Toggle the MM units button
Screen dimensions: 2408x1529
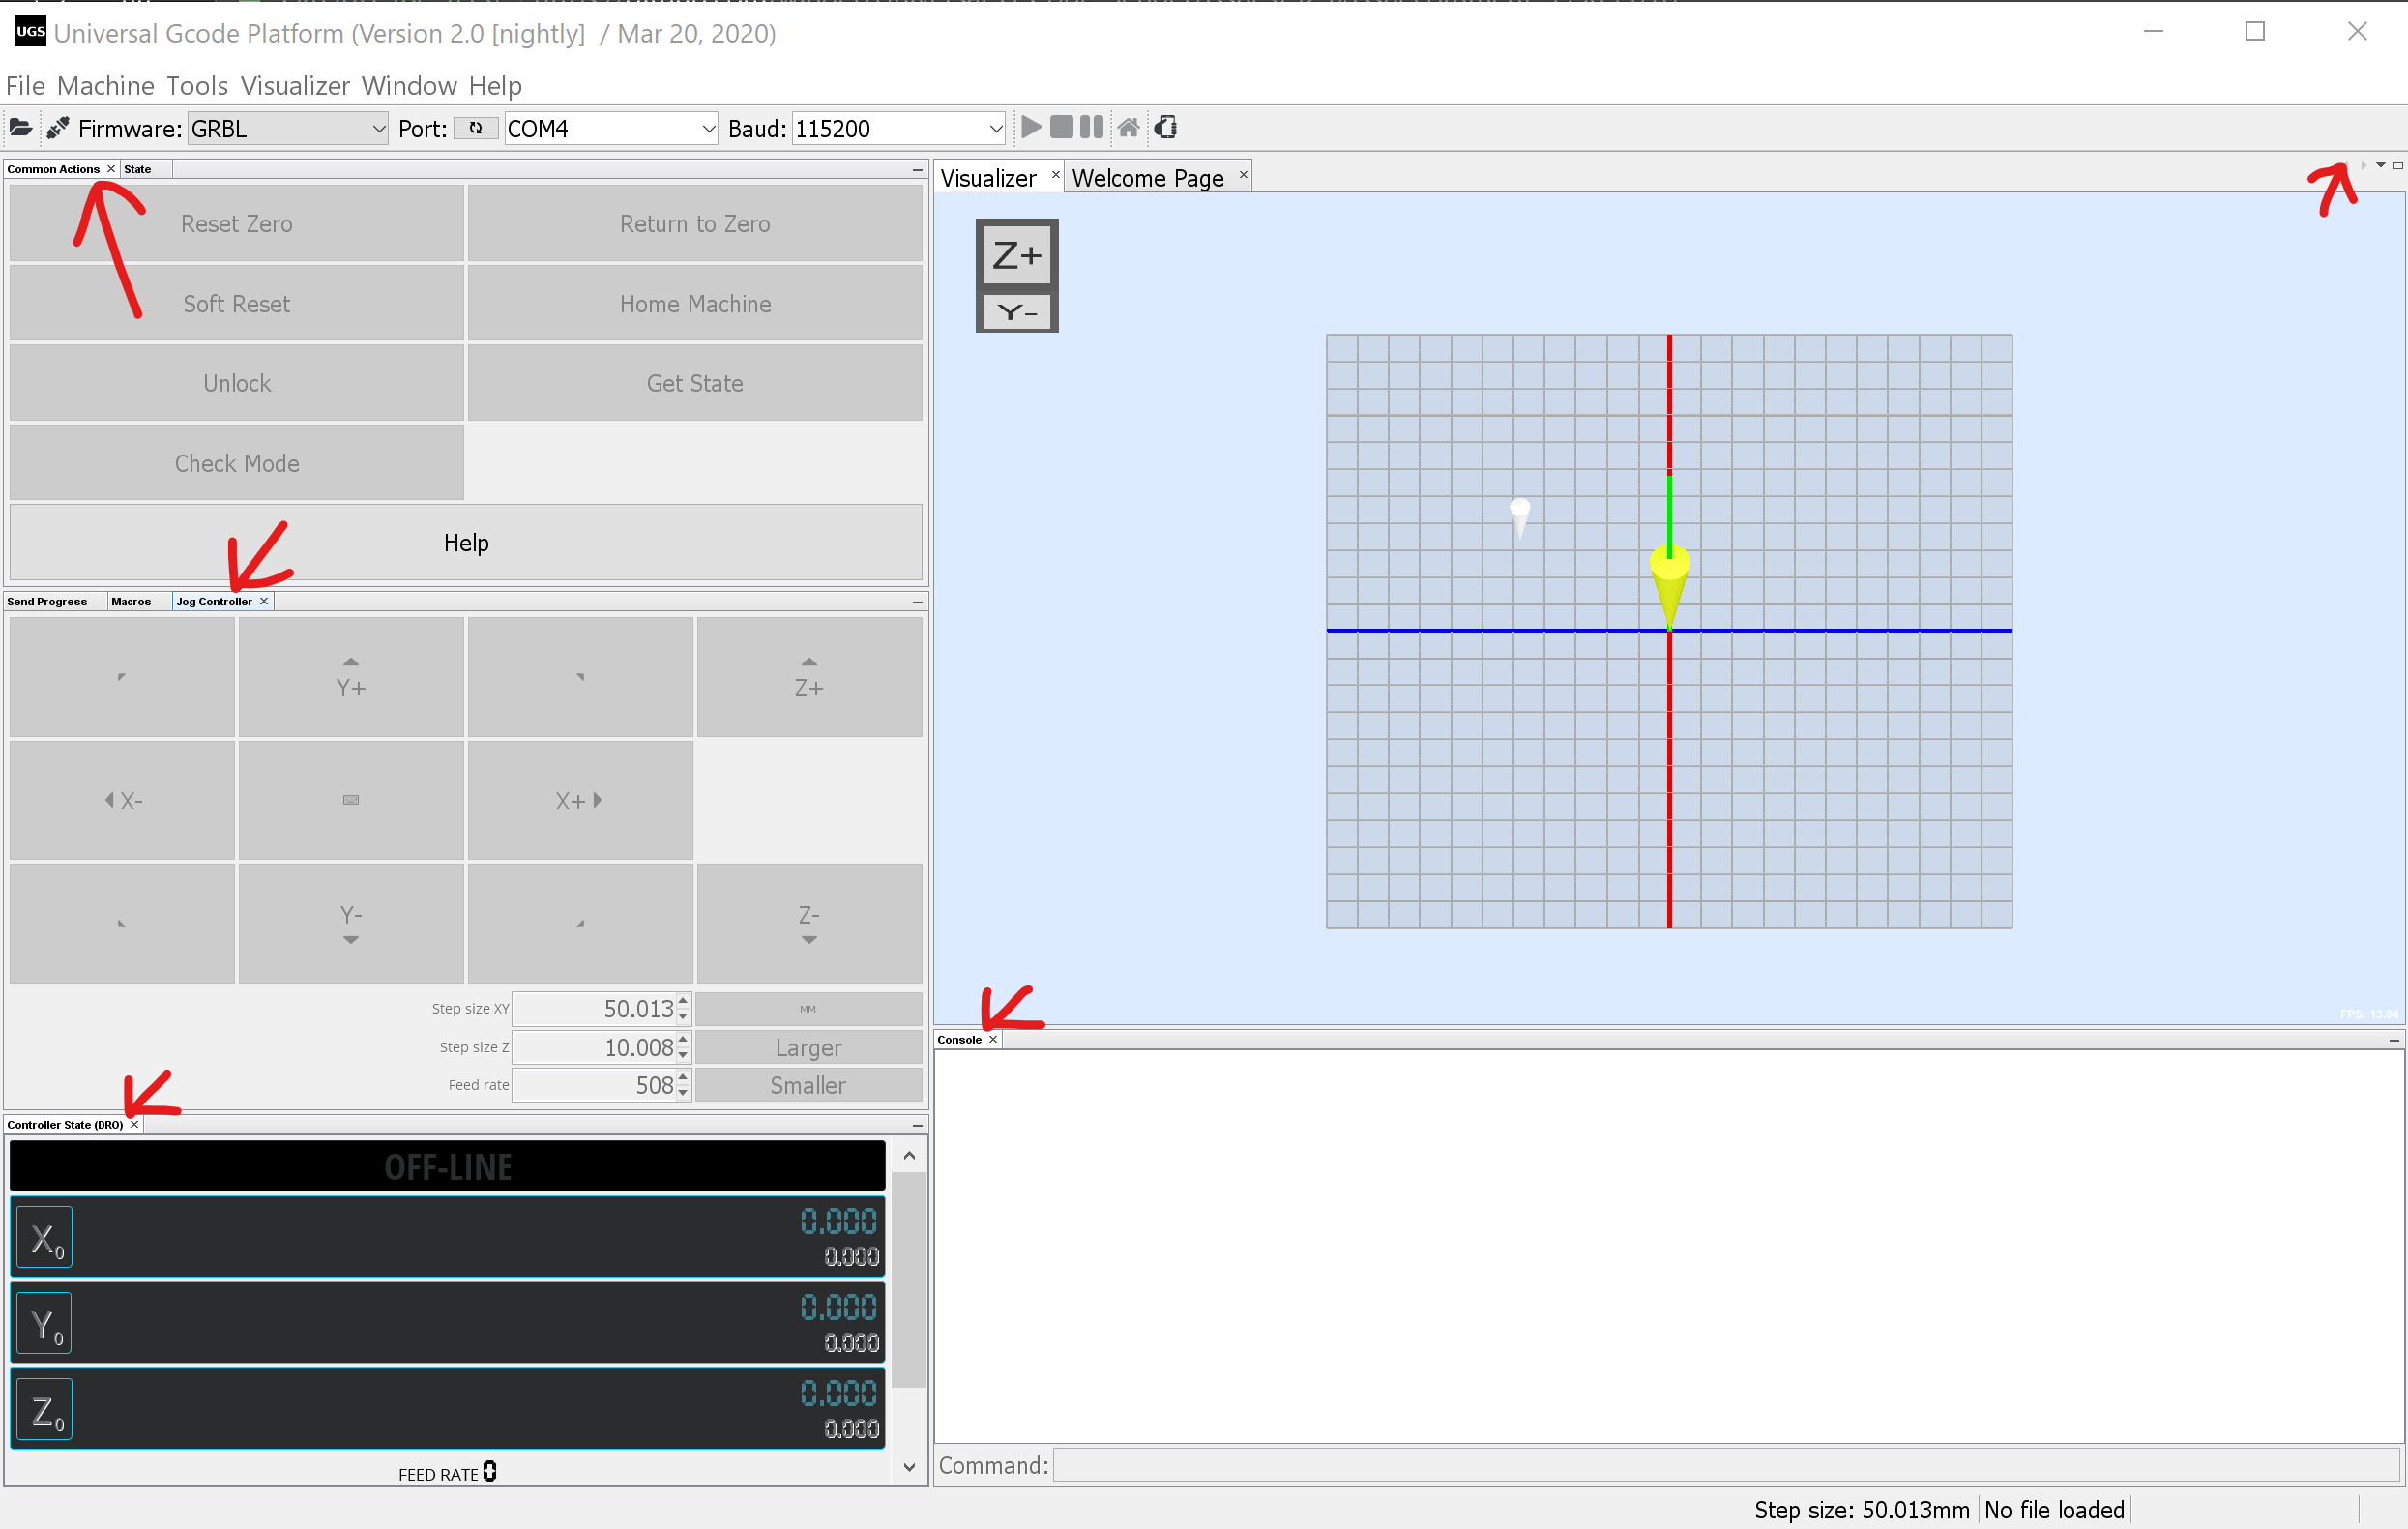[x=809, y=1009]
